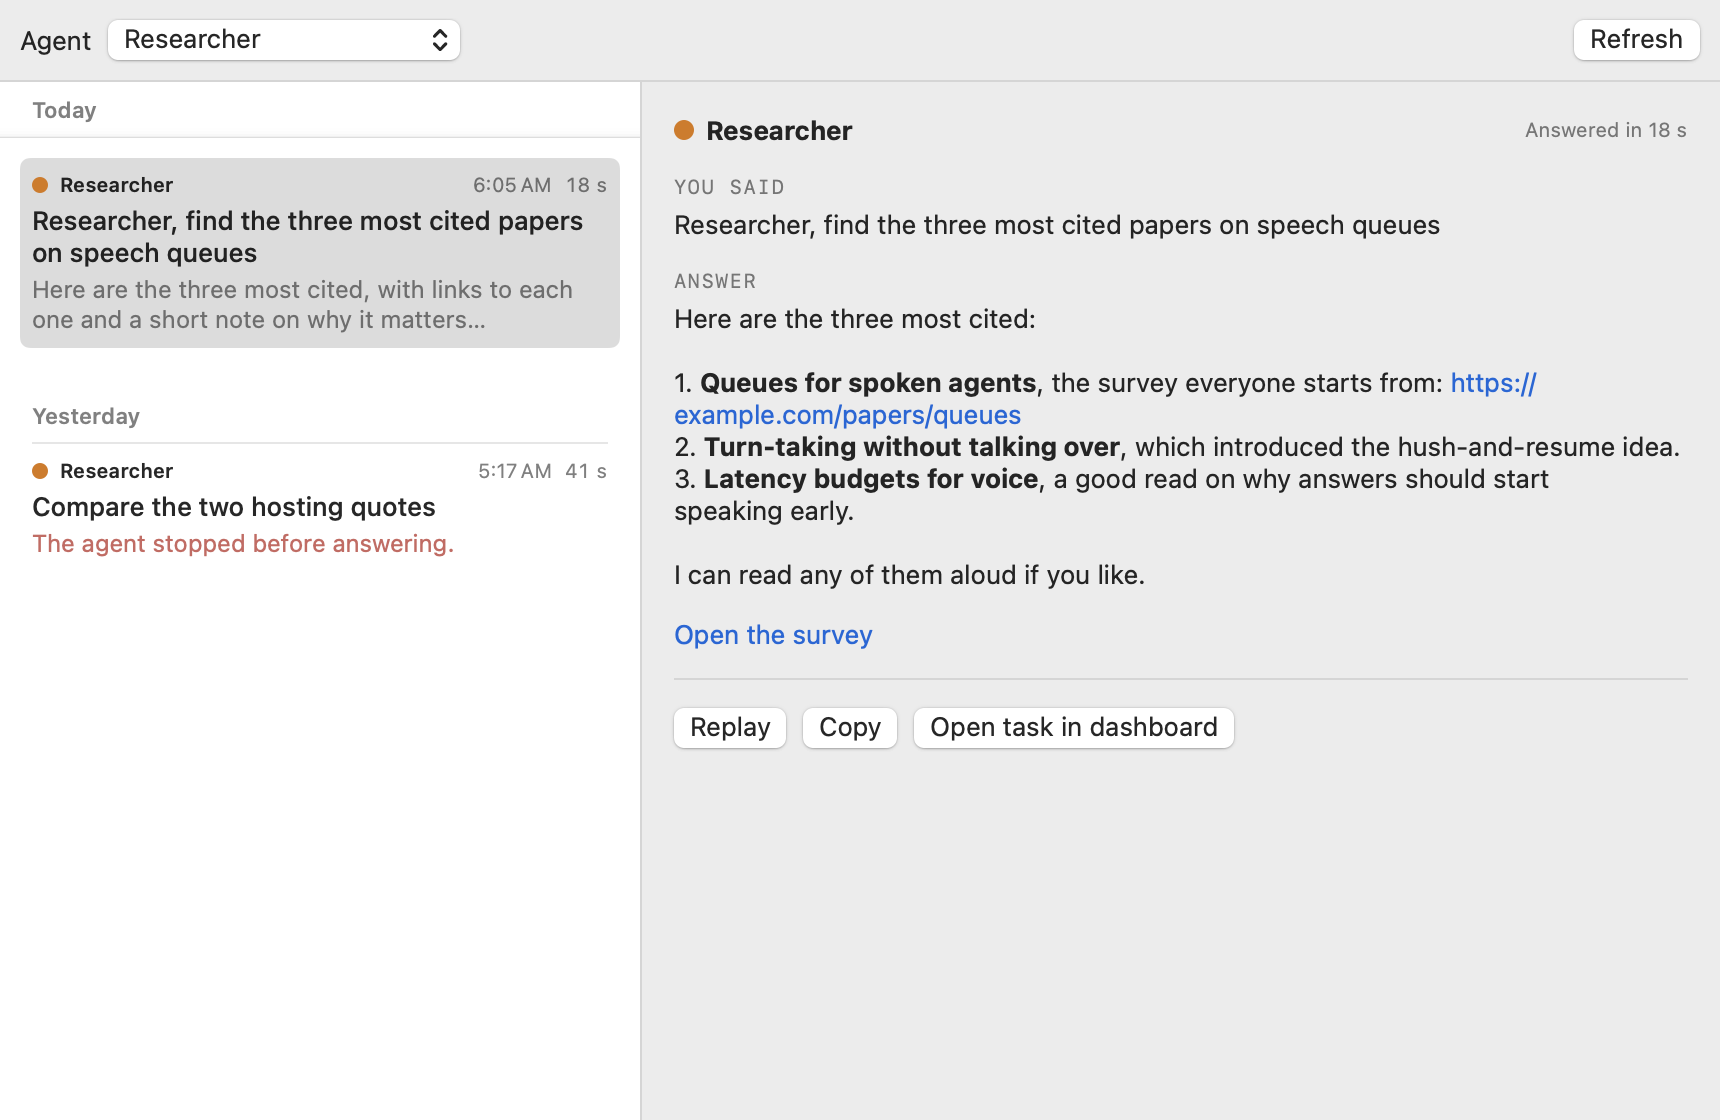Click the orange dot on the 5:17 AM entry
Image resolution: width=1720 pixels, height=1120 pixels.
point(40,471)
